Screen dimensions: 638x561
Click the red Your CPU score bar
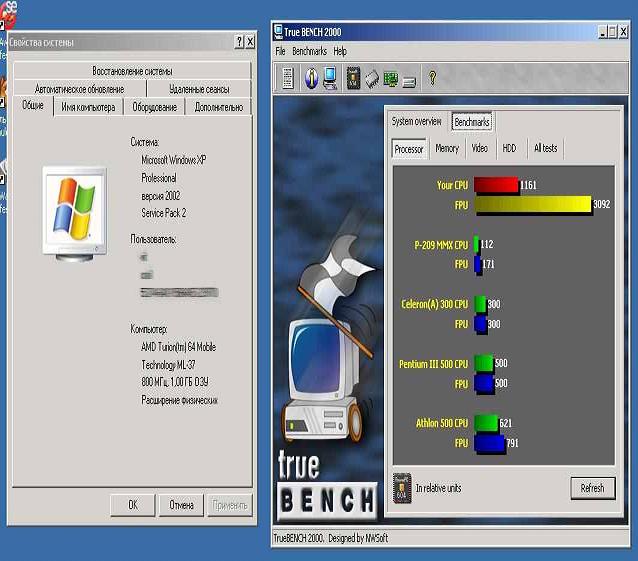[496, 185]
